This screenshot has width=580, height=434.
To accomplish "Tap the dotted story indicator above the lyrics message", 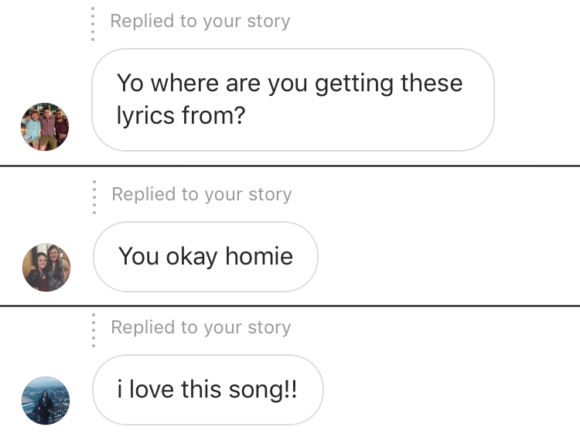I will coord(92,24).
